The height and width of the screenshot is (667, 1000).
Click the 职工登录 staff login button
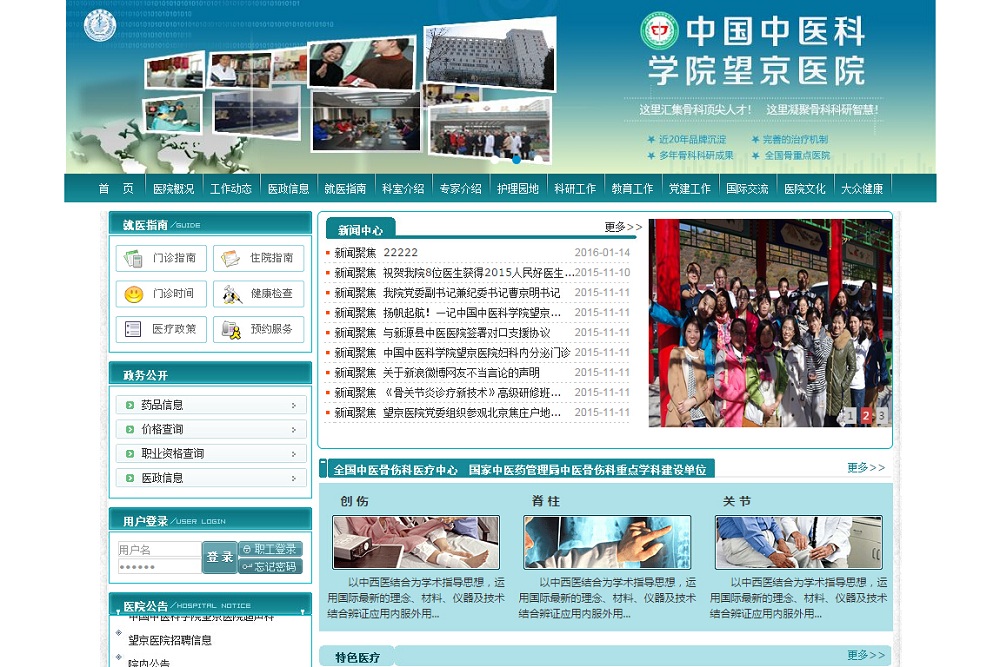(x=270, y=549)
